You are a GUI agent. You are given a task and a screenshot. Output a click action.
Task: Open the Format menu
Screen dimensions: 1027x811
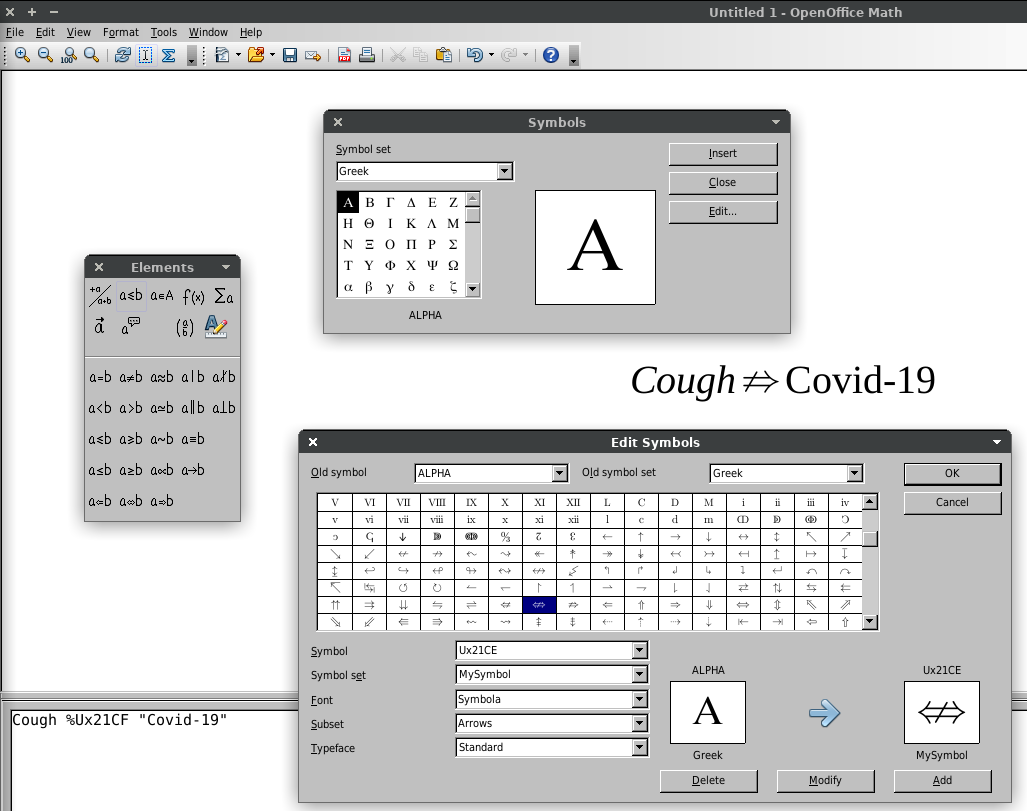(120, 32)
